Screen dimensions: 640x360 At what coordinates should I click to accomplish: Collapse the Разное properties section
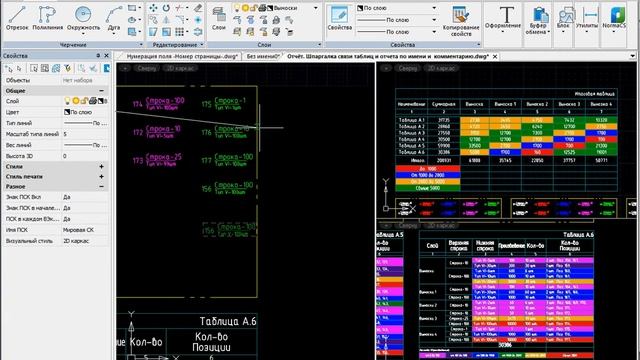(x=101, y=187)
